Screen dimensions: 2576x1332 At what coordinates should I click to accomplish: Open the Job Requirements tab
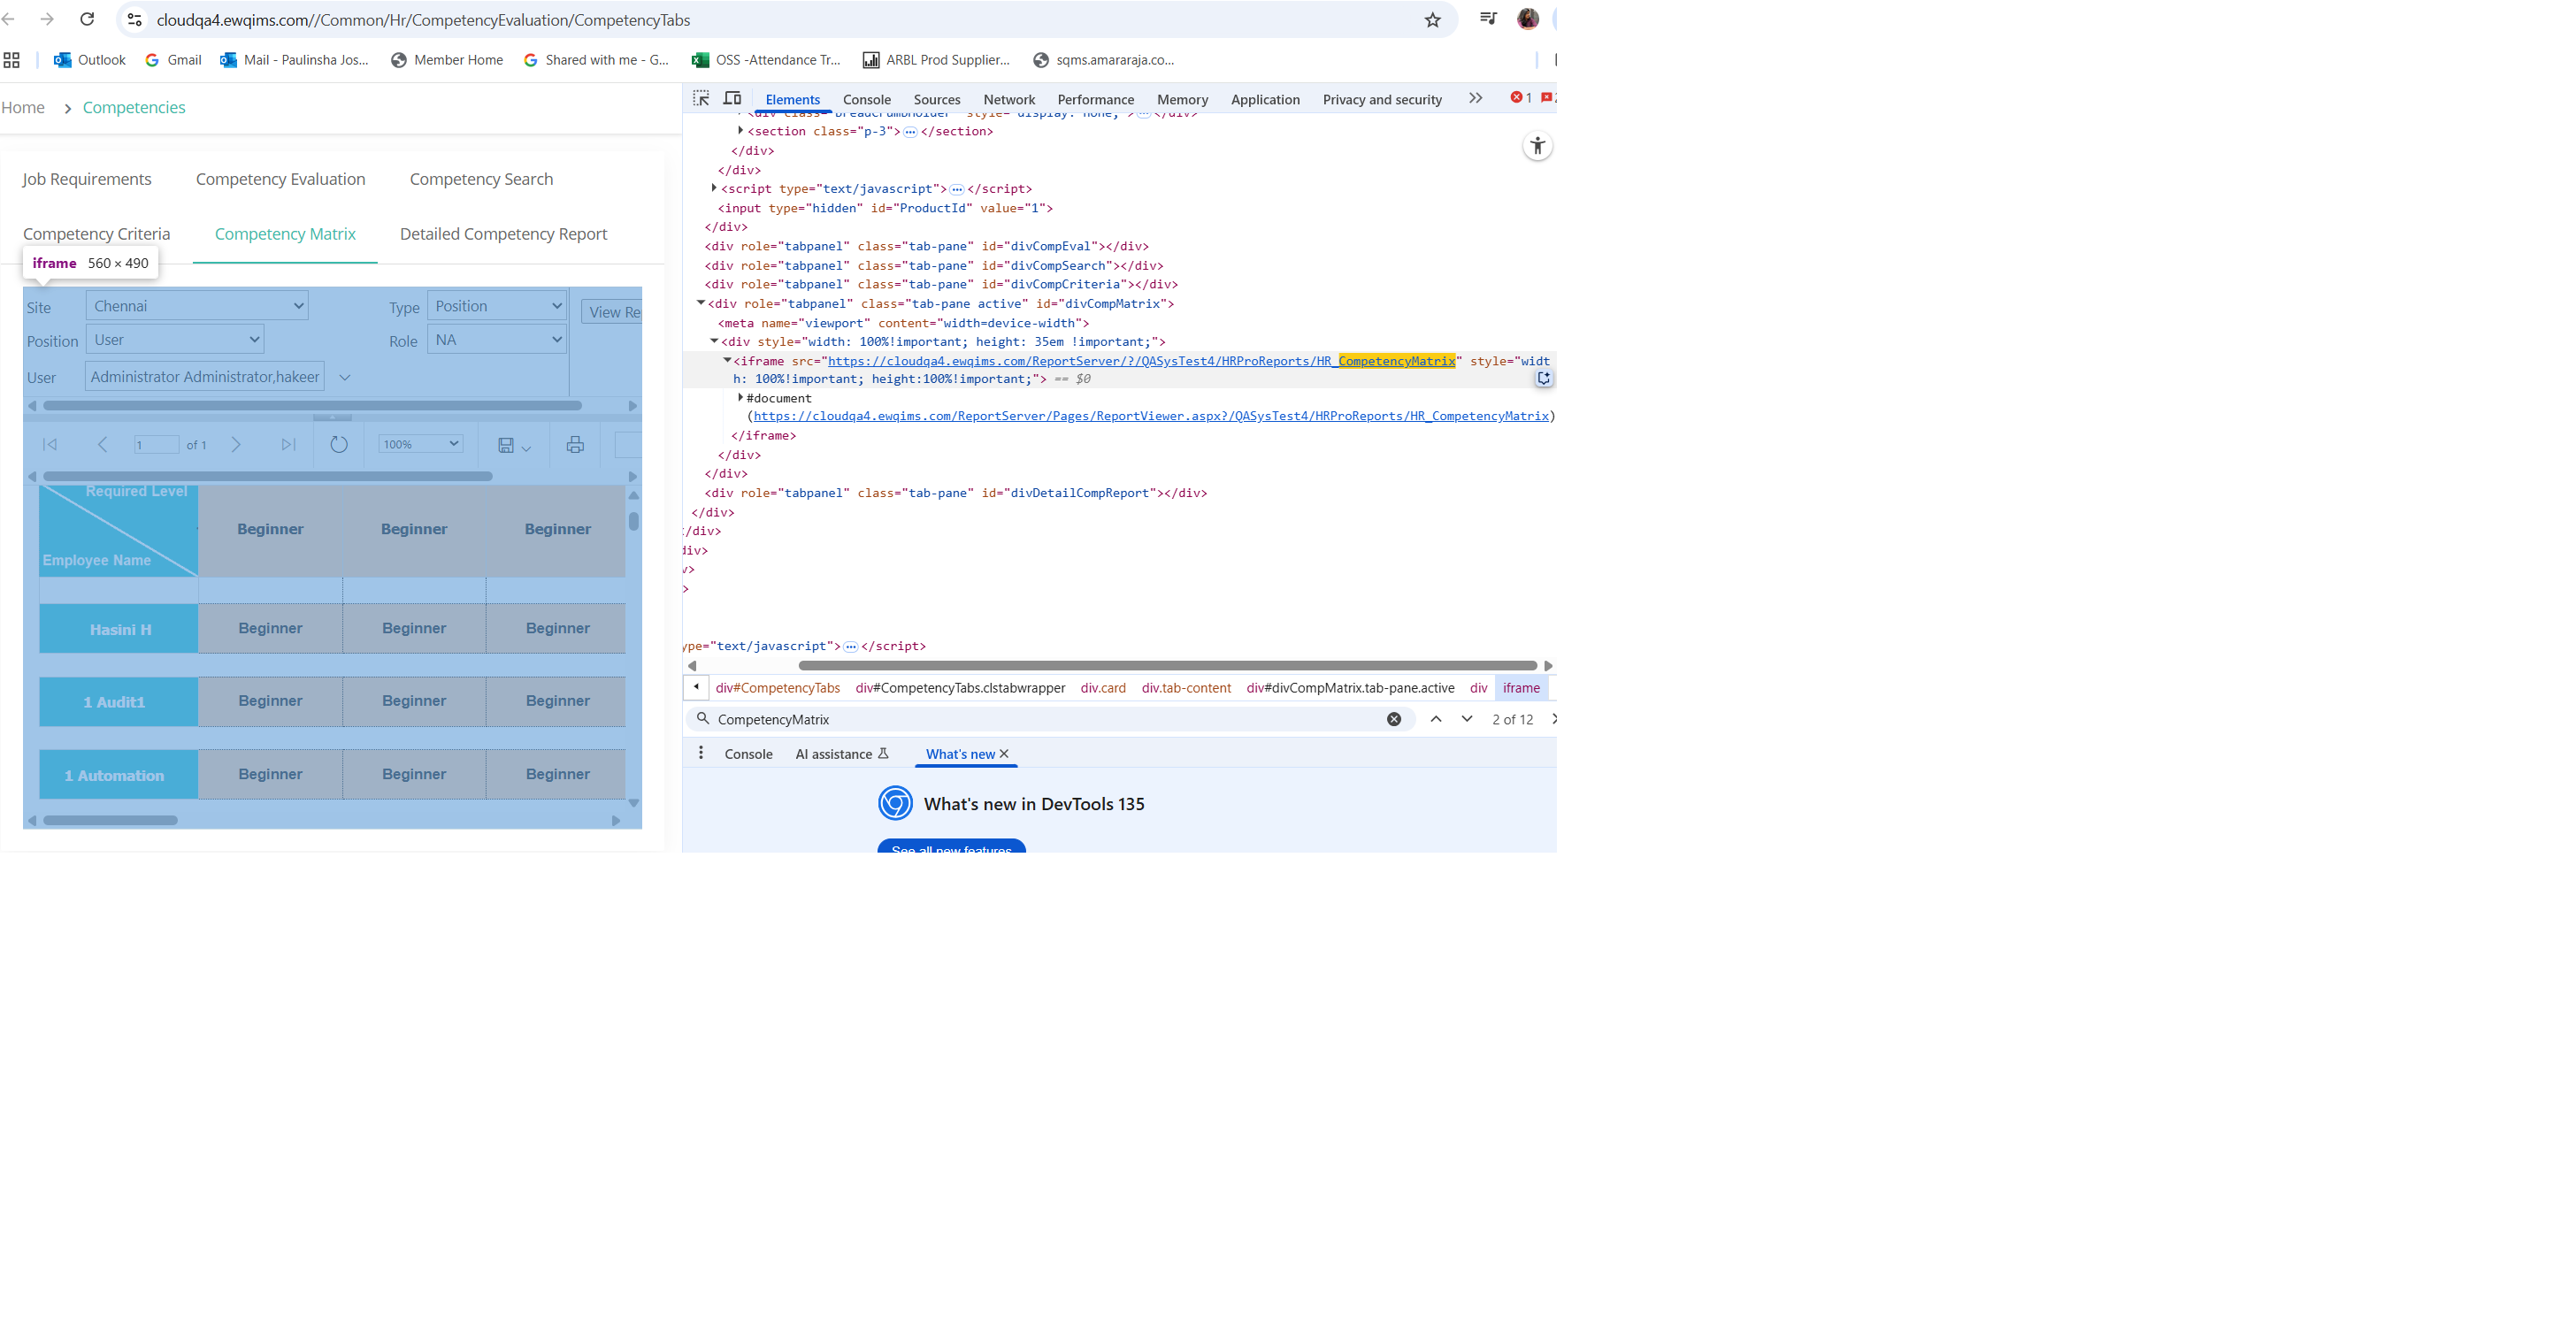87,179
